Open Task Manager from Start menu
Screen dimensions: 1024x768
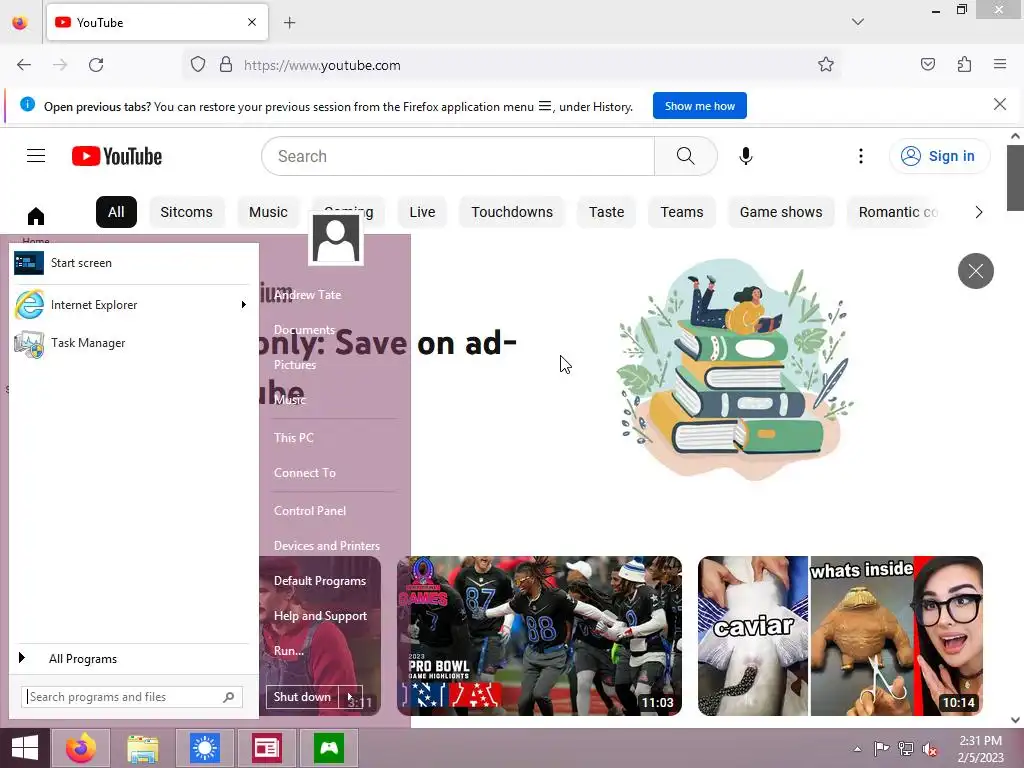click(x=132, y=343)
